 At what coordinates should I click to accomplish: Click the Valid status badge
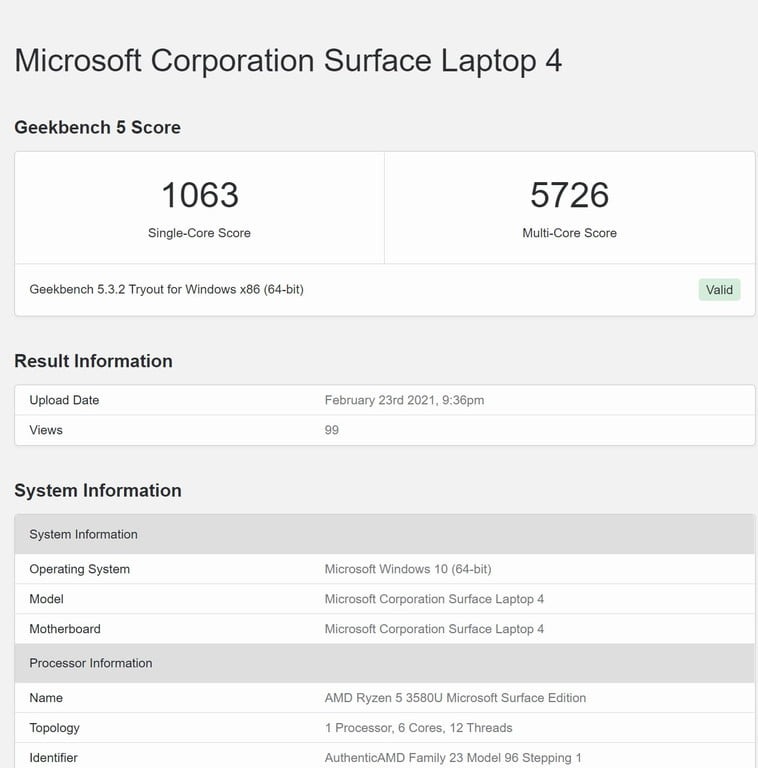(719, 290)
